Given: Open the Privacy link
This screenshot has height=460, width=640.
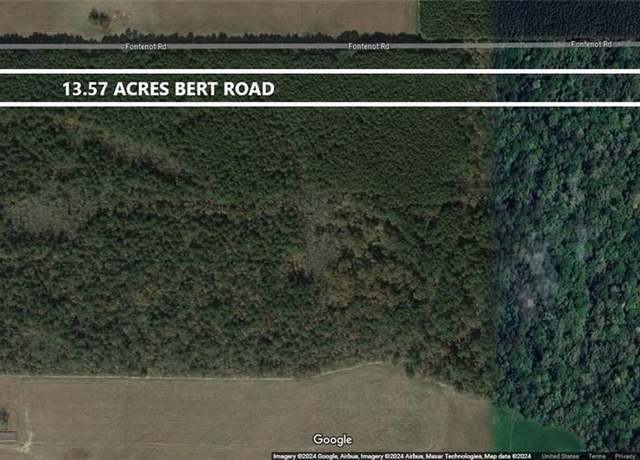Looking at the screenshot, I should 624,456.
